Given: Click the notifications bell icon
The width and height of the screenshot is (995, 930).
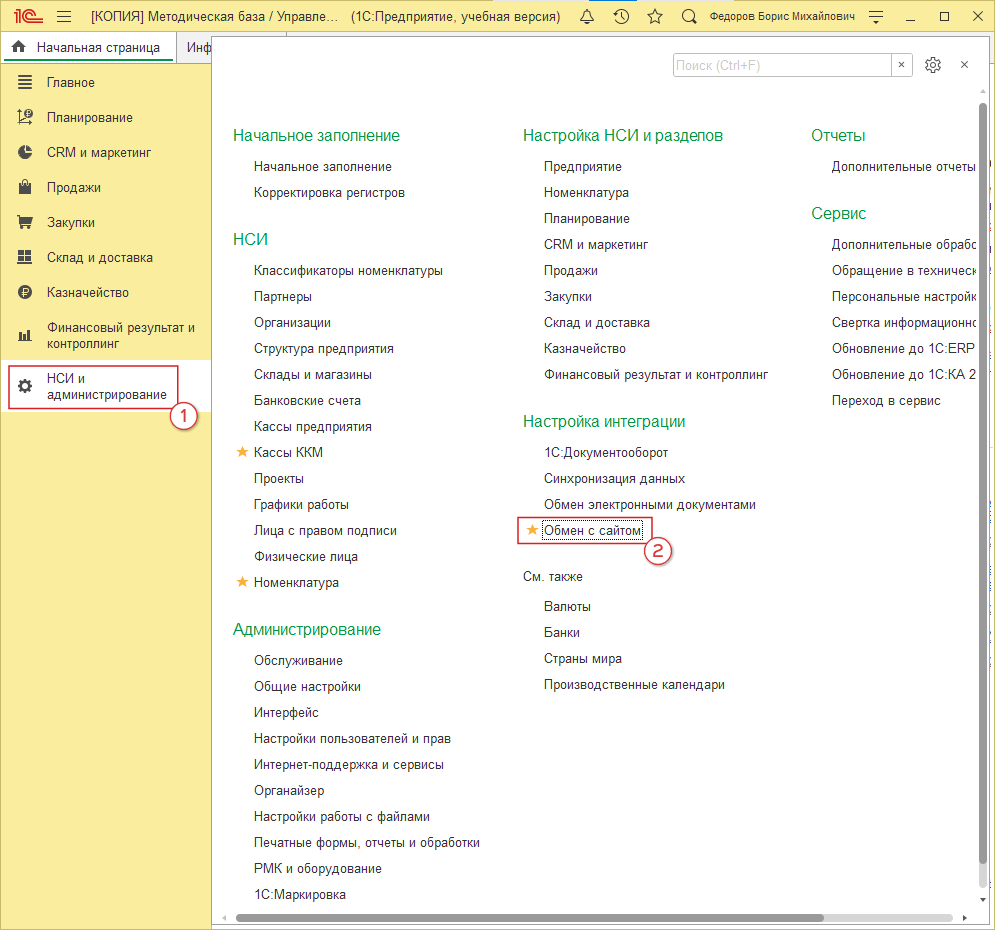Looking at the screenshot, I should click(x=588, y=17).
